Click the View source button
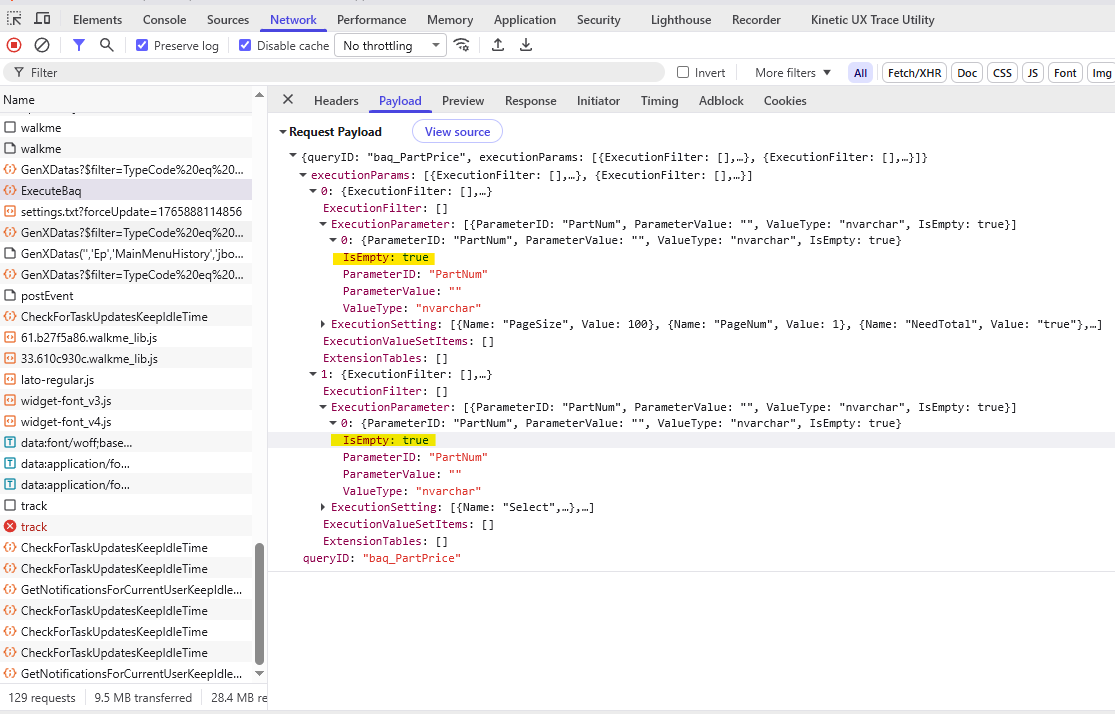This screenshot has height=714, width=1115. click(457, 132)
